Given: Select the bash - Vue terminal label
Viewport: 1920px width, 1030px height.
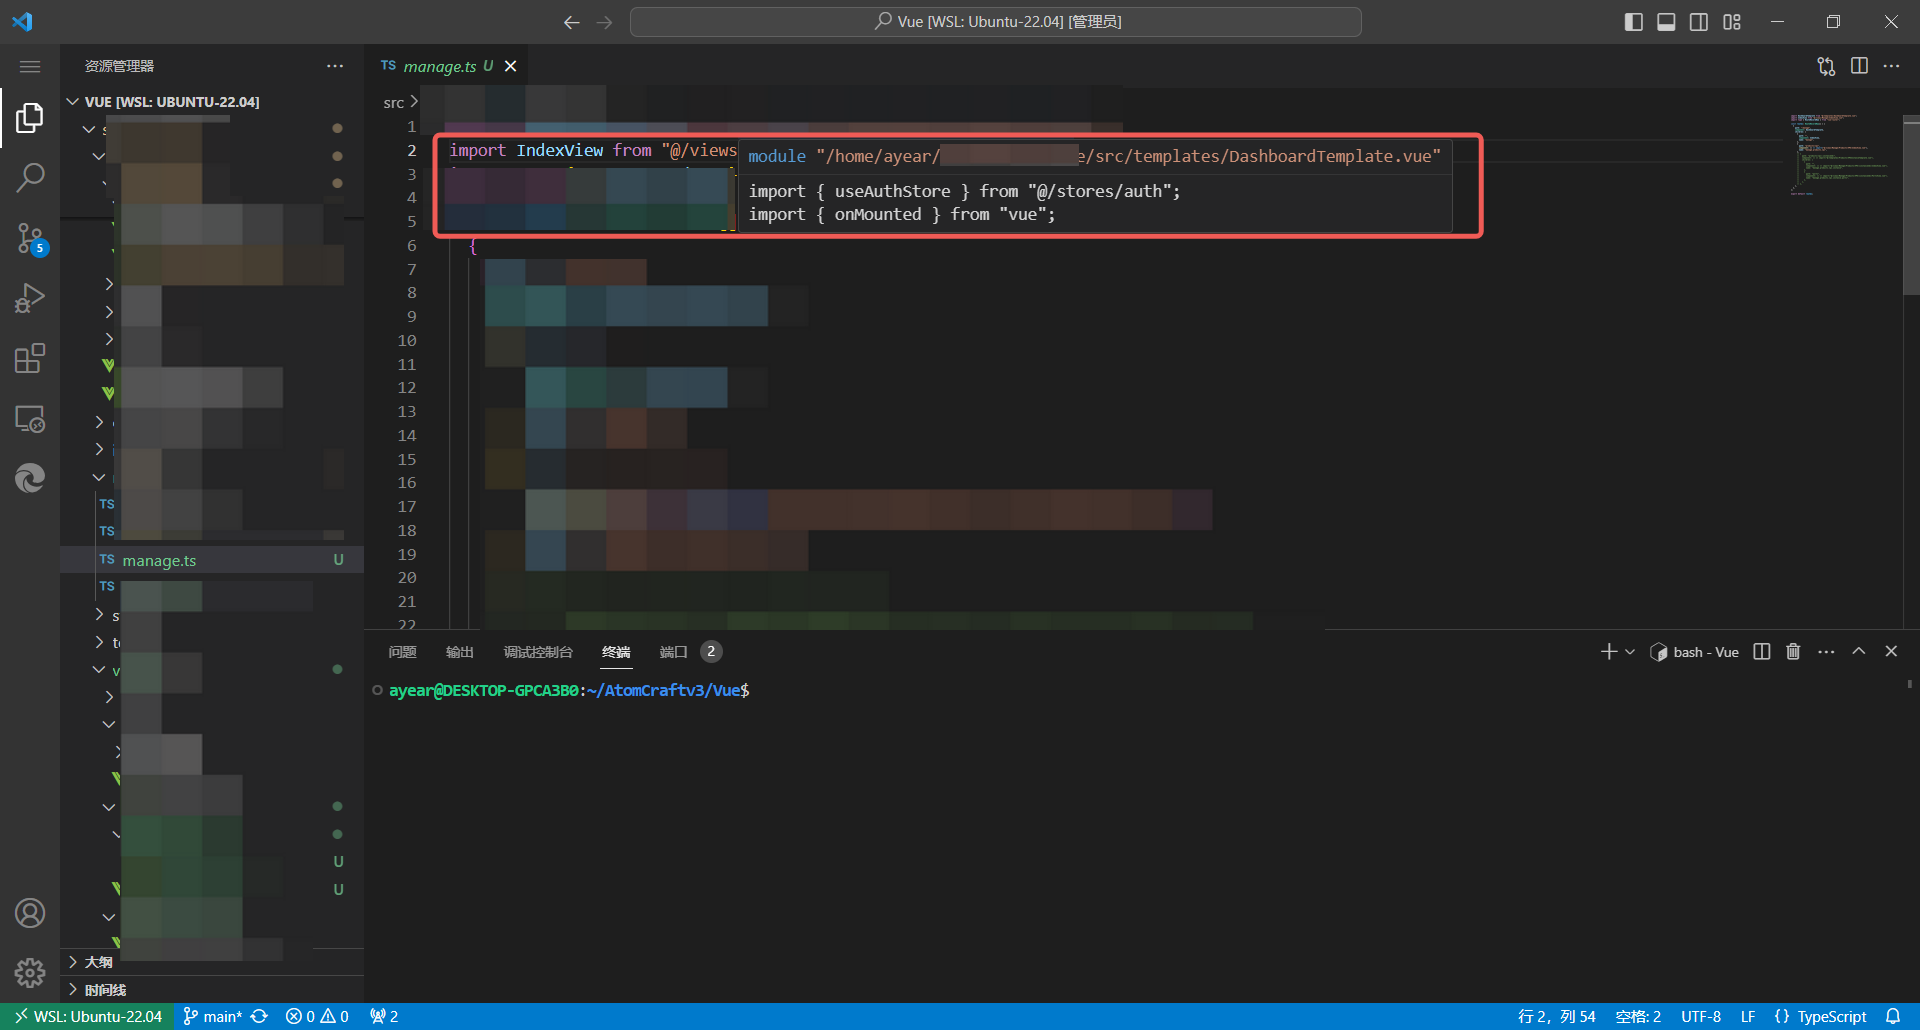Looking at the screenshot, I should 1694,652.
